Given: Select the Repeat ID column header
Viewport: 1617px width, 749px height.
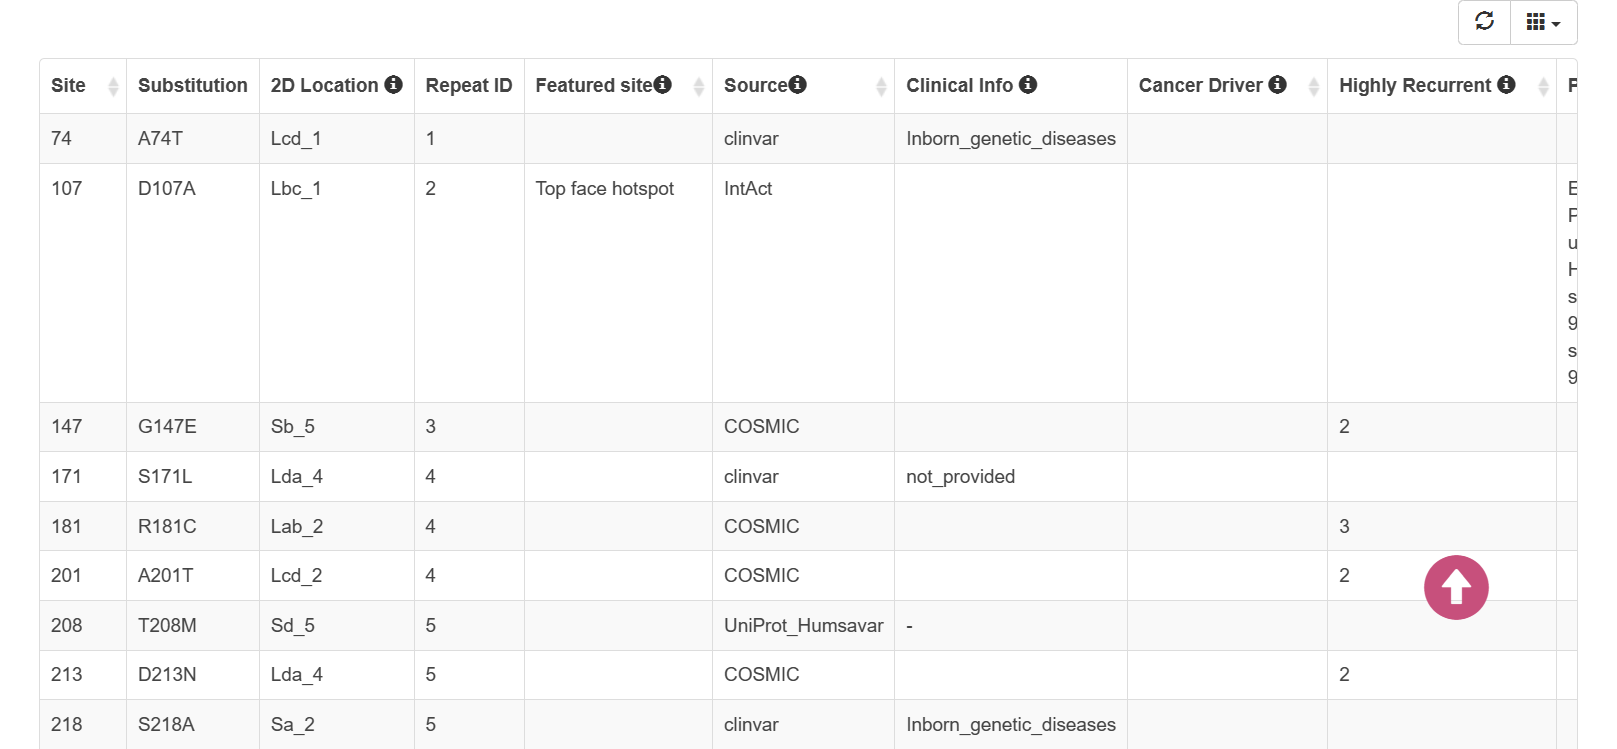Looking at the screenshot, I should point(469,86).
